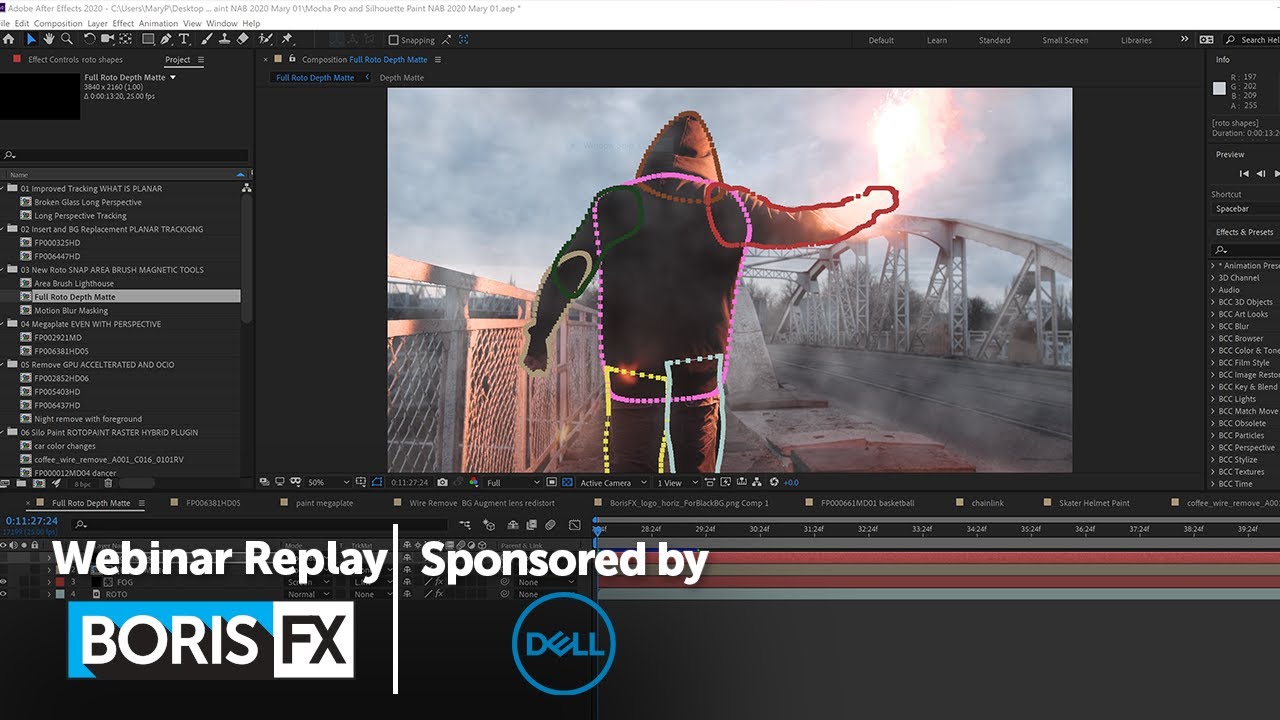Open the Project panel hamburger menu
Viewport: 1280px width, 720px height.
200,60
